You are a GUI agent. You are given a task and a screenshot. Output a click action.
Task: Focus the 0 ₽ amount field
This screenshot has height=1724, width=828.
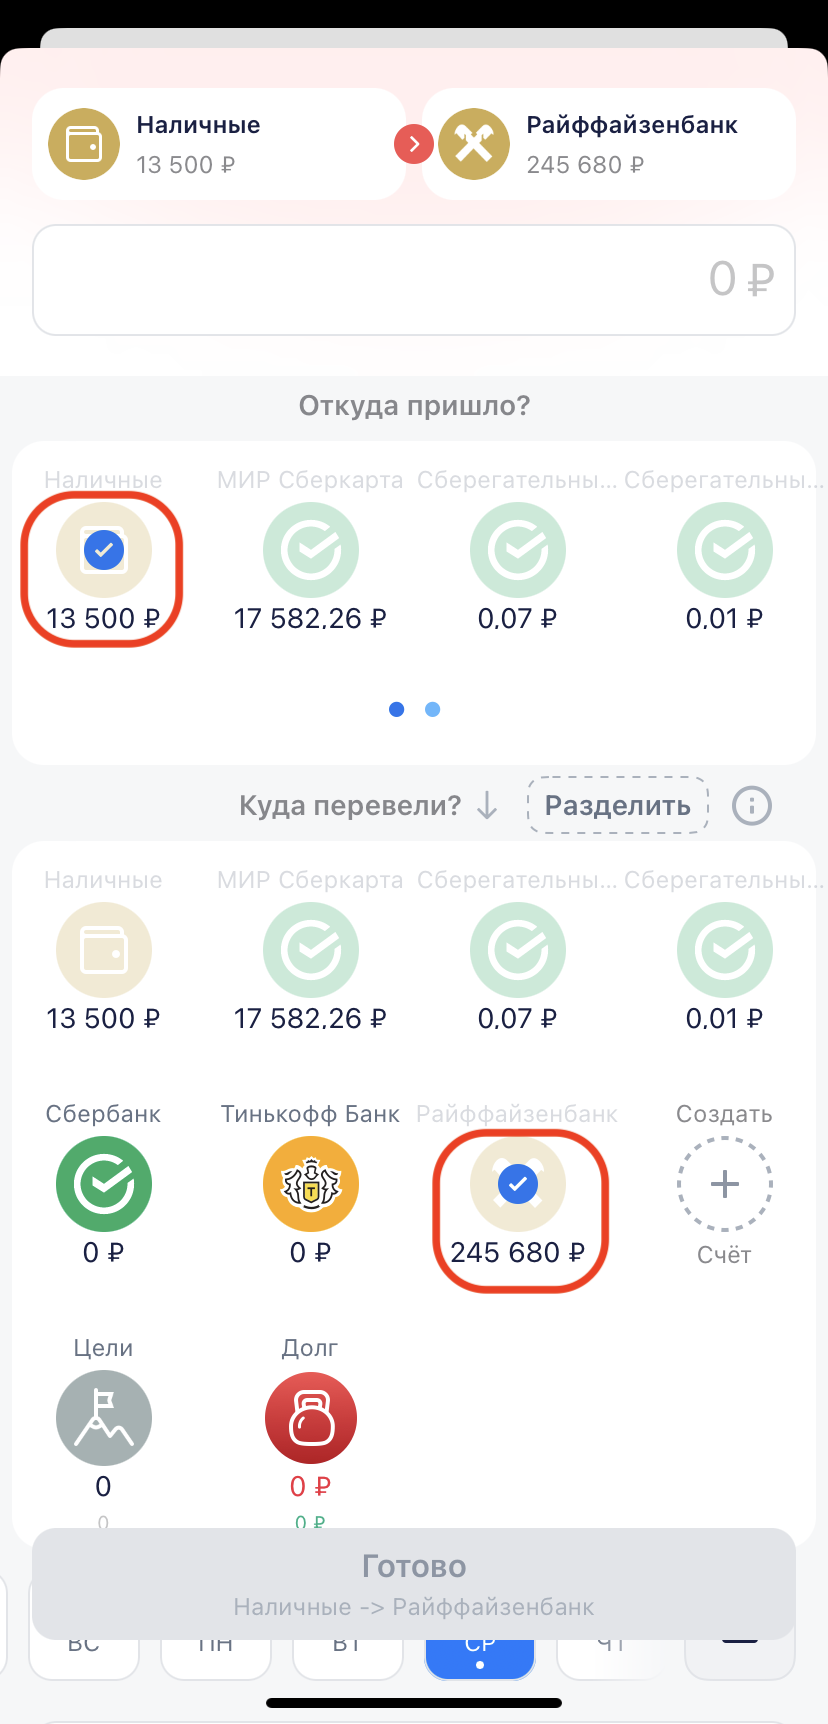point(414,280)
